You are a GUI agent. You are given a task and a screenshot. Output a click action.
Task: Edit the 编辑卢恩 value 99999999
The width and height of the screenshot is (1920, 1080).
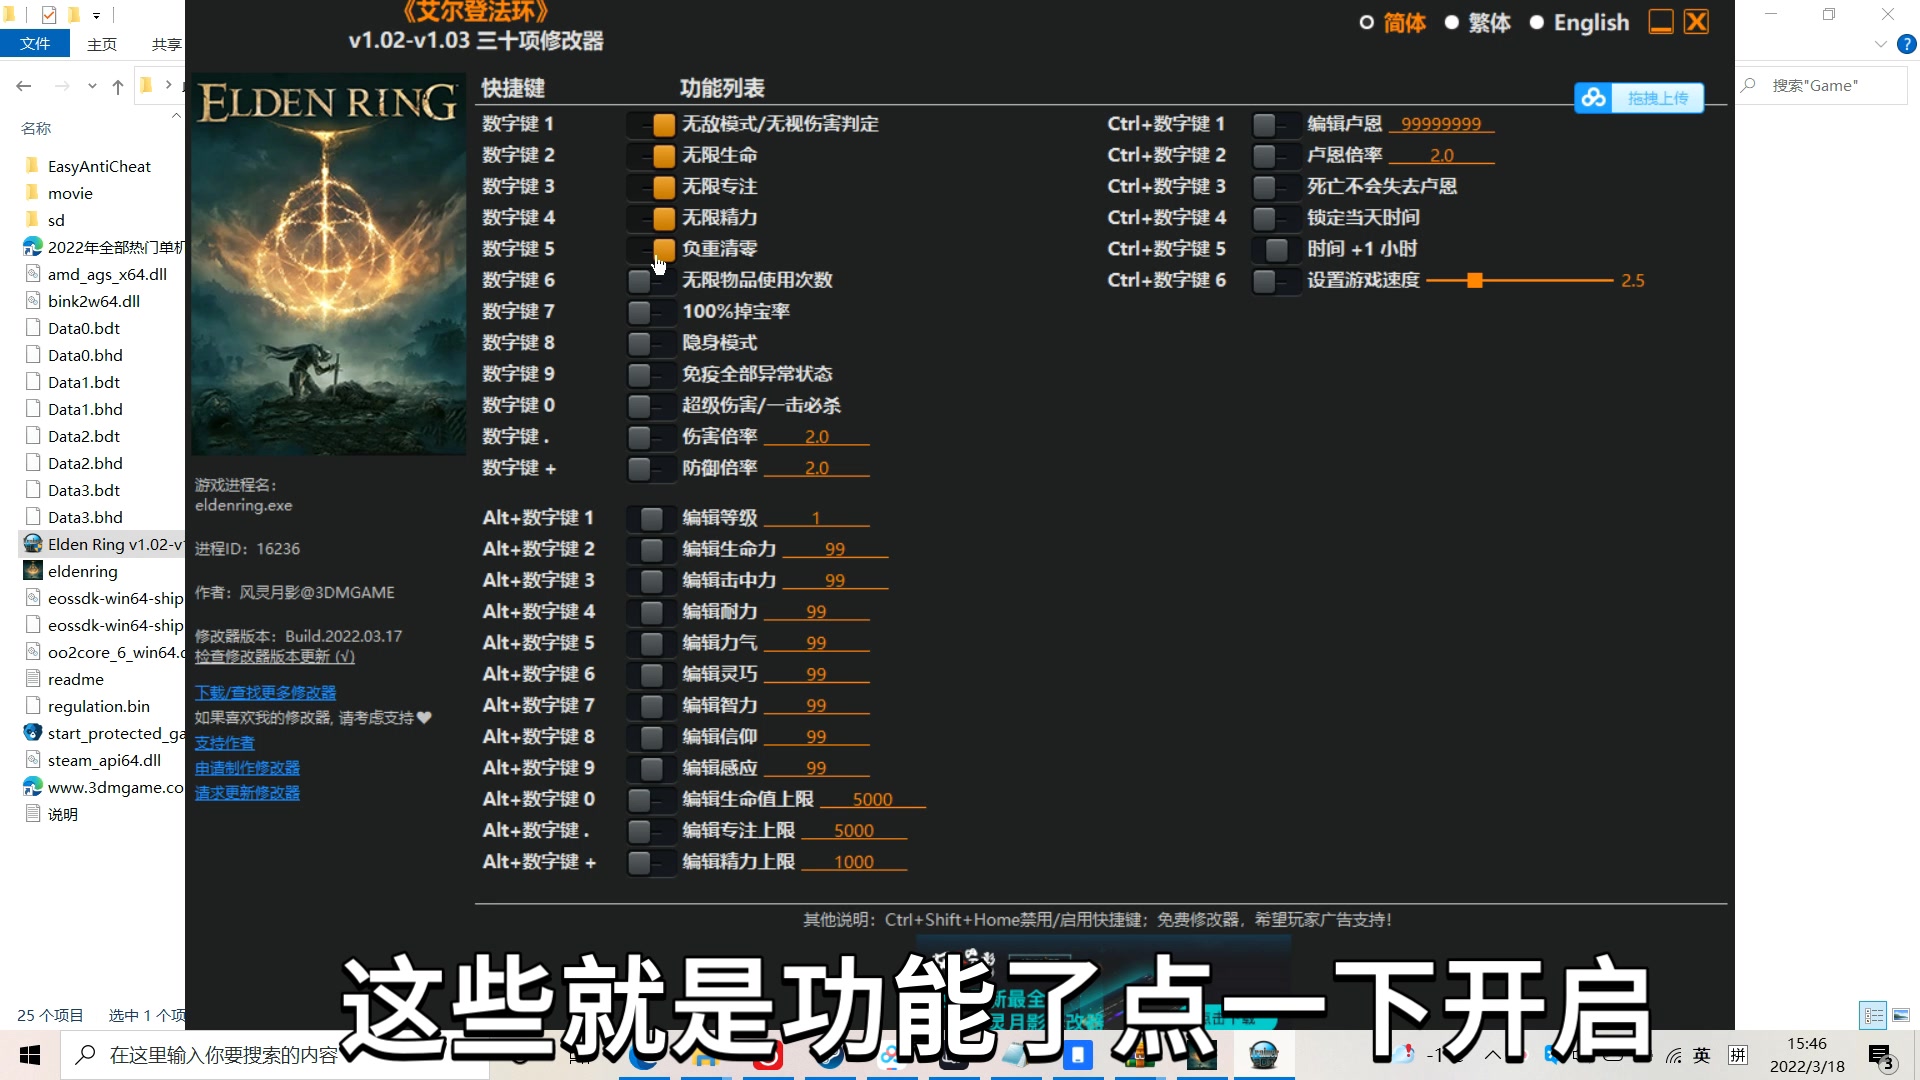pos(1441,124)
